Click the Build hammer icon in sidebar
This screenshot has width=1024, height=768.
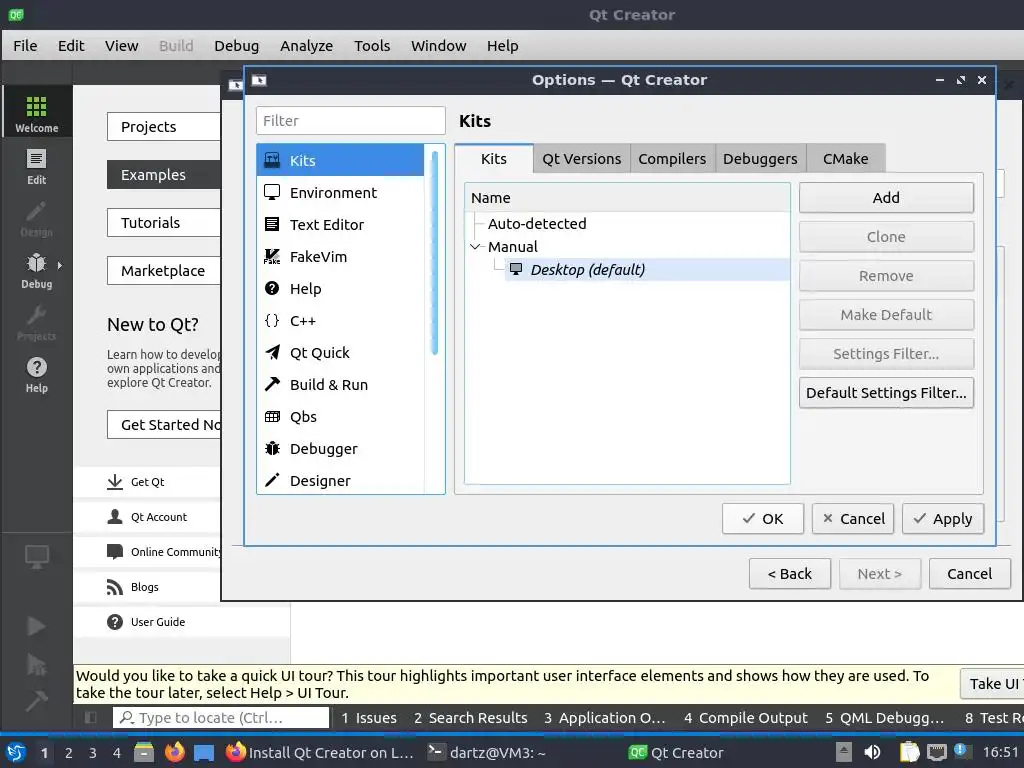[37, 701]
